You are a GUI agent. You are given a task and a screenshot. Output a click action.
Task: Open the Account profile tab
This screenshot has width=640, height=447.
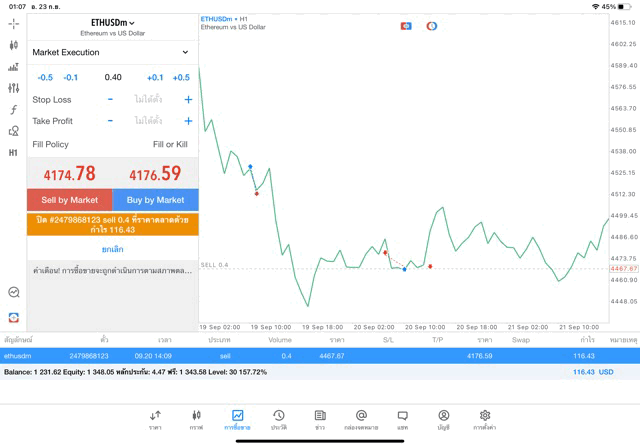pyautogui.click(x=443, y=419)
